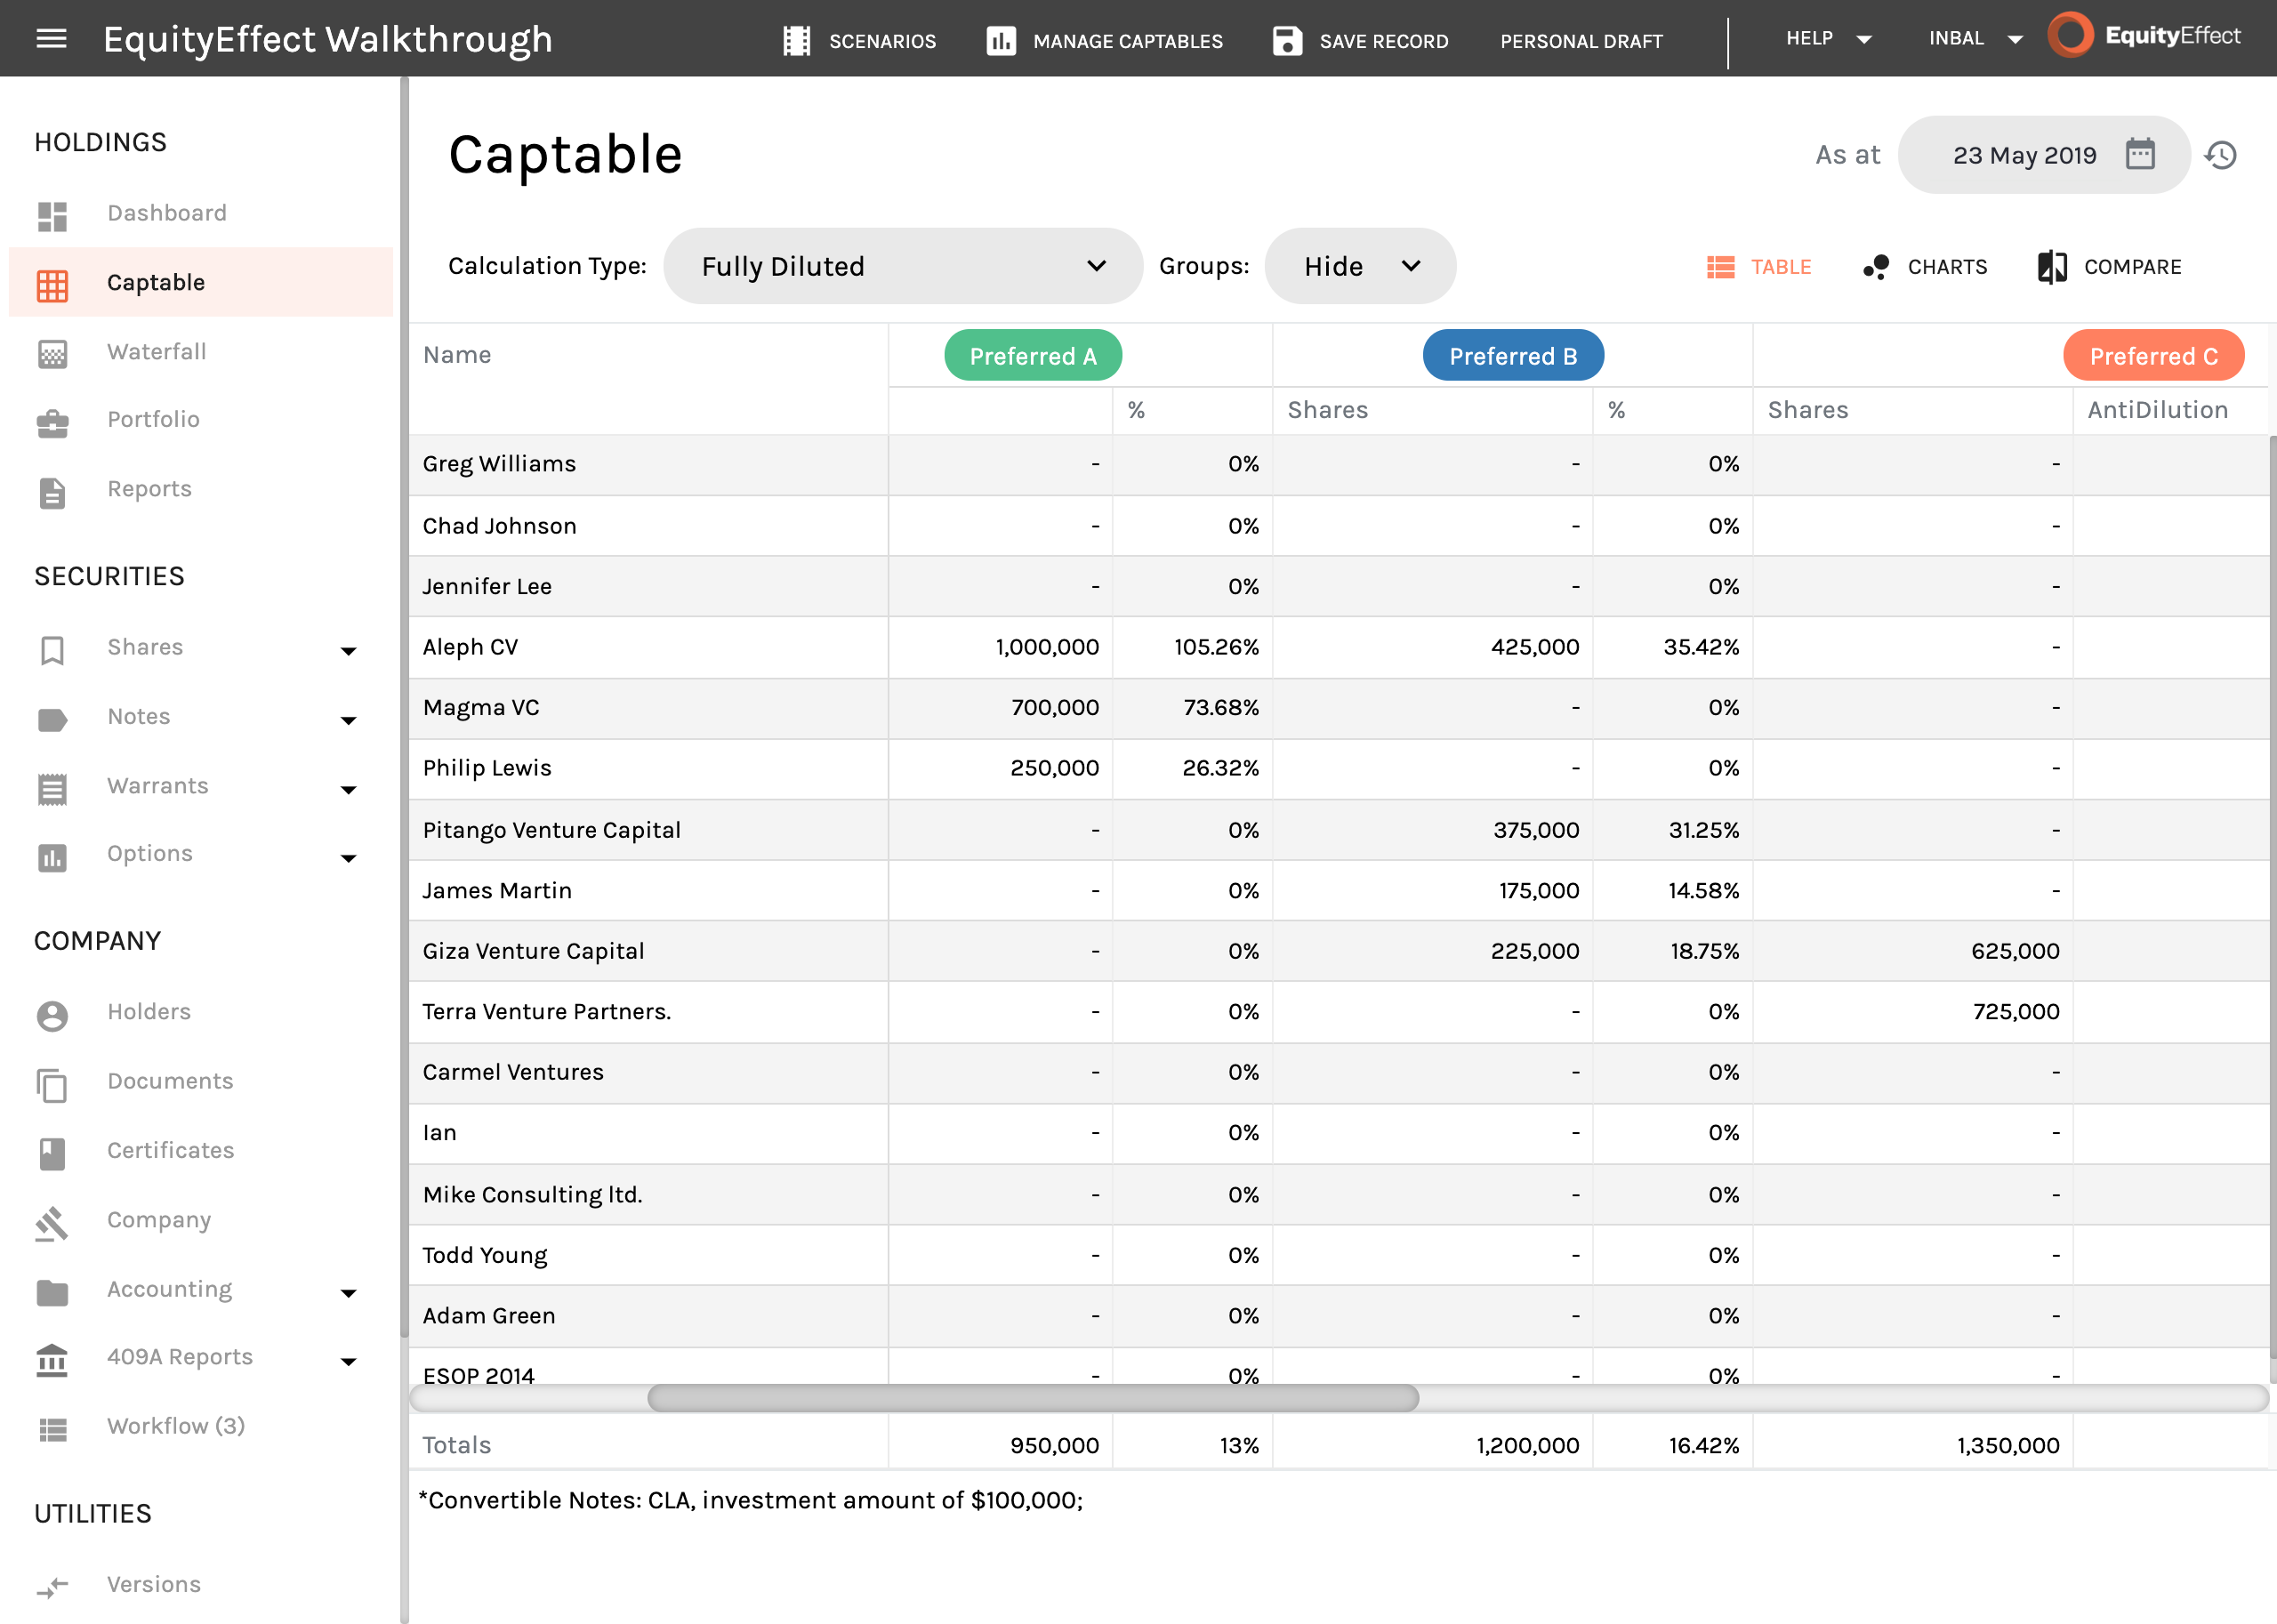Click the 409A Reports bank icon
The width and height of the screenshot is (2277, 1624).
pos(52,1360)
